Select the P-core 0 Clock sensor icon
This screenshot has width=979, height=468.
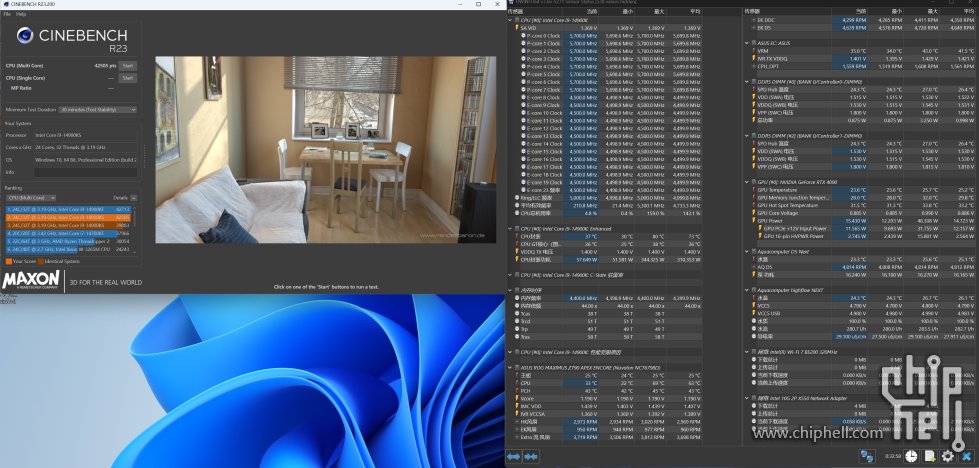[523, 36]
